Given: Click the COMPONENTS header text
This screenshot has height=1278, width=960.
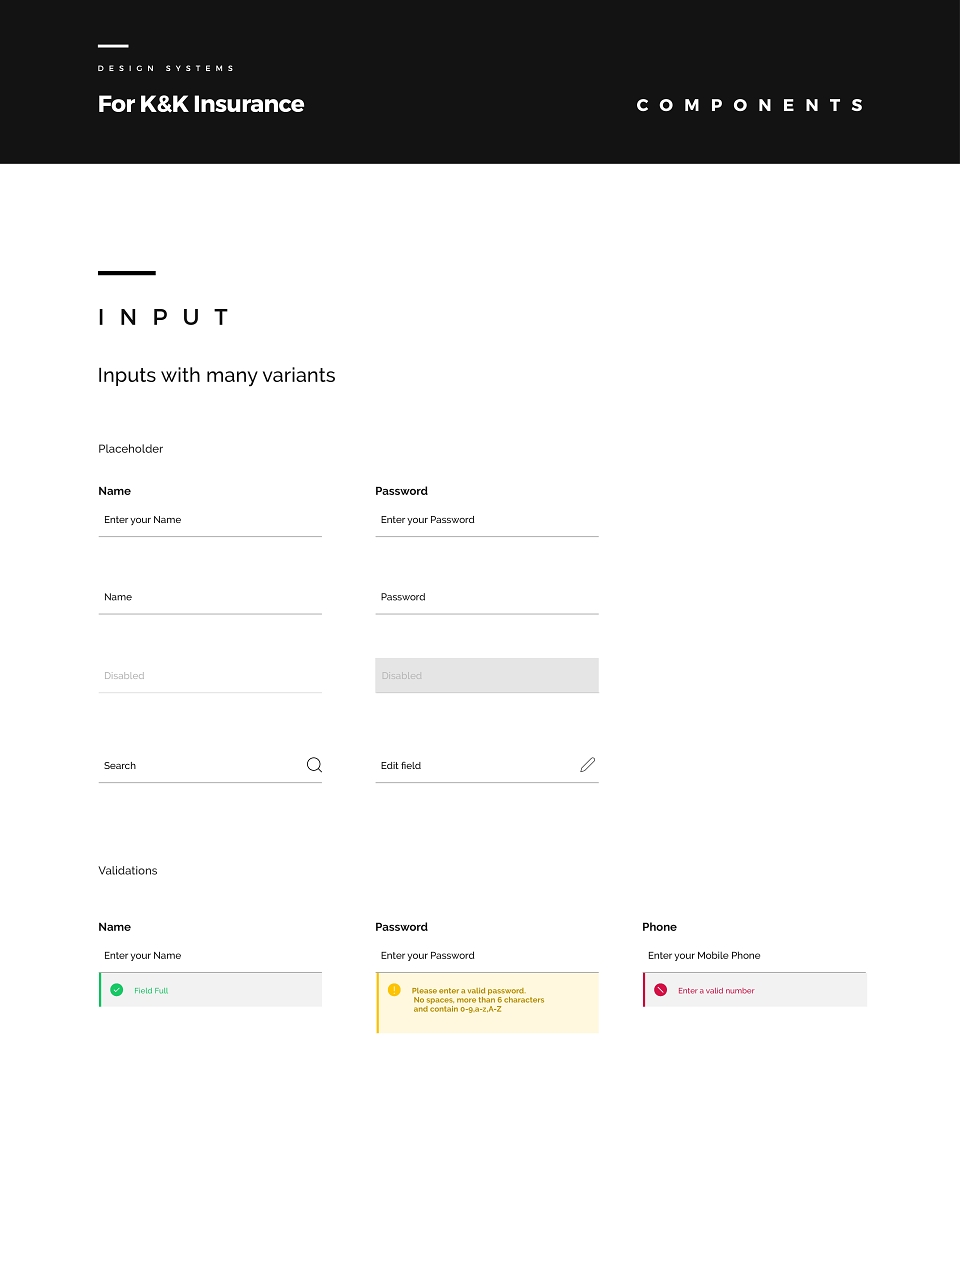Looking at the screenshot, I should 750,105.
